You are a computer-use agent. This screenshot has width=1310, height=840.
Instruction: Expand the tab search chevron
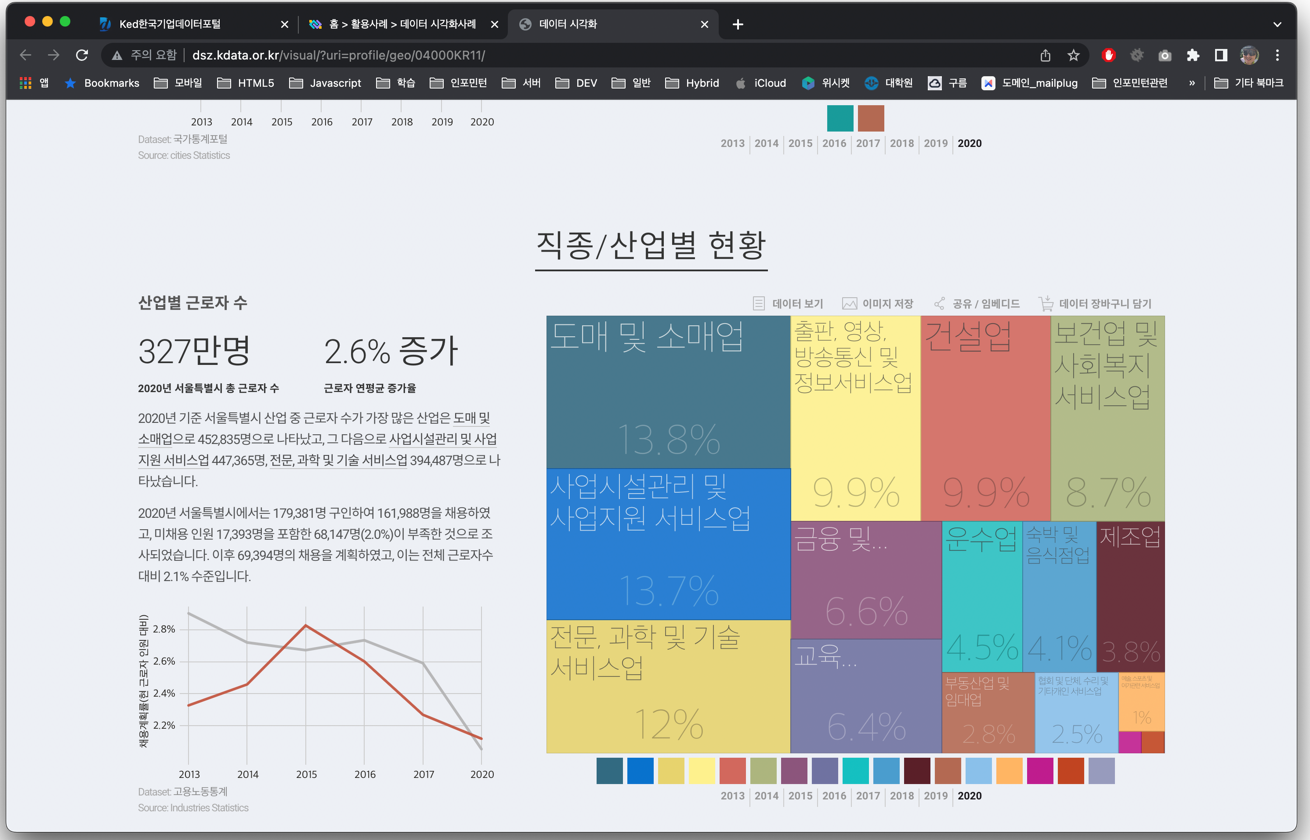(1277, 24)
